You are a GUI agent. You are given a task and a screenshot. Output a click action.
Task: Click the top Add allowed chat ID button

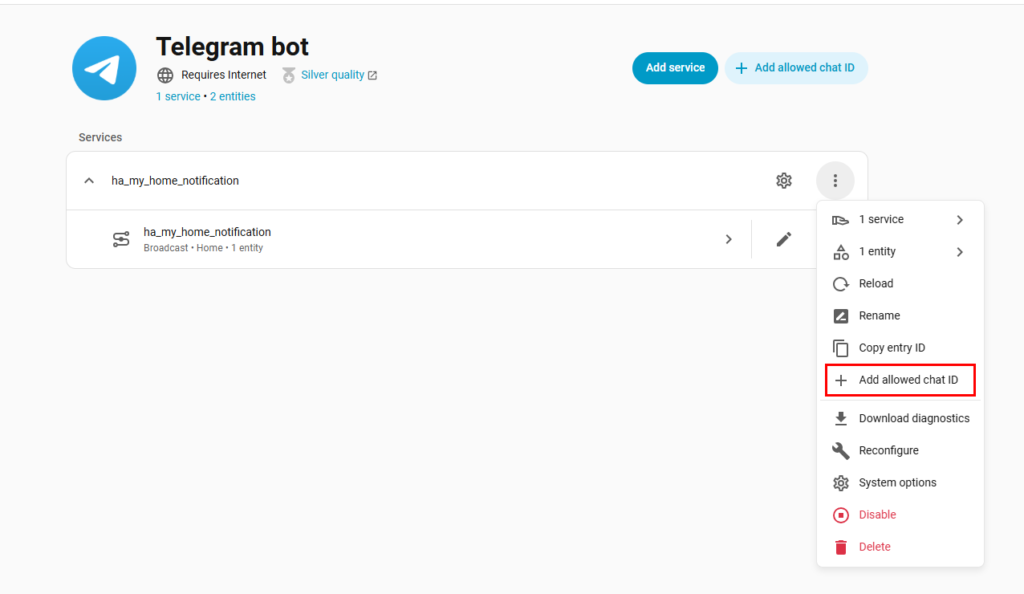click(x=796, y=68)
